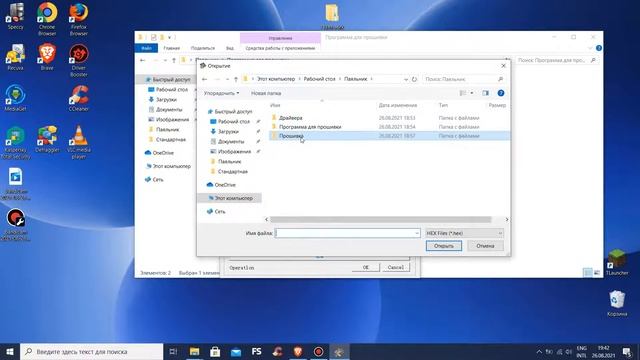Show hidden system tray icons
This screenshot has width=640, height=360.
[539, 351]
